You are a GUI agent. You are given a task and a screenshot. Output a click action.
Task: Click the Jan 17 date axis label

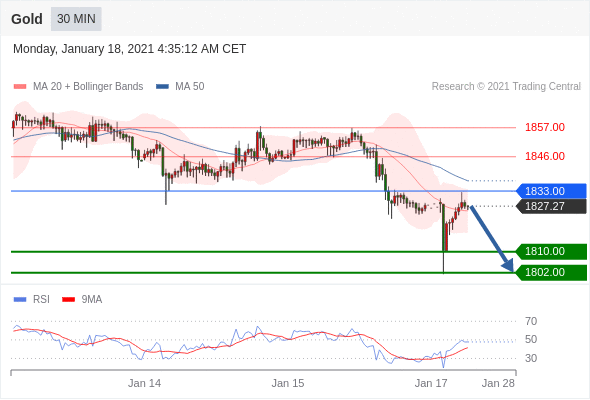(431, 383)
